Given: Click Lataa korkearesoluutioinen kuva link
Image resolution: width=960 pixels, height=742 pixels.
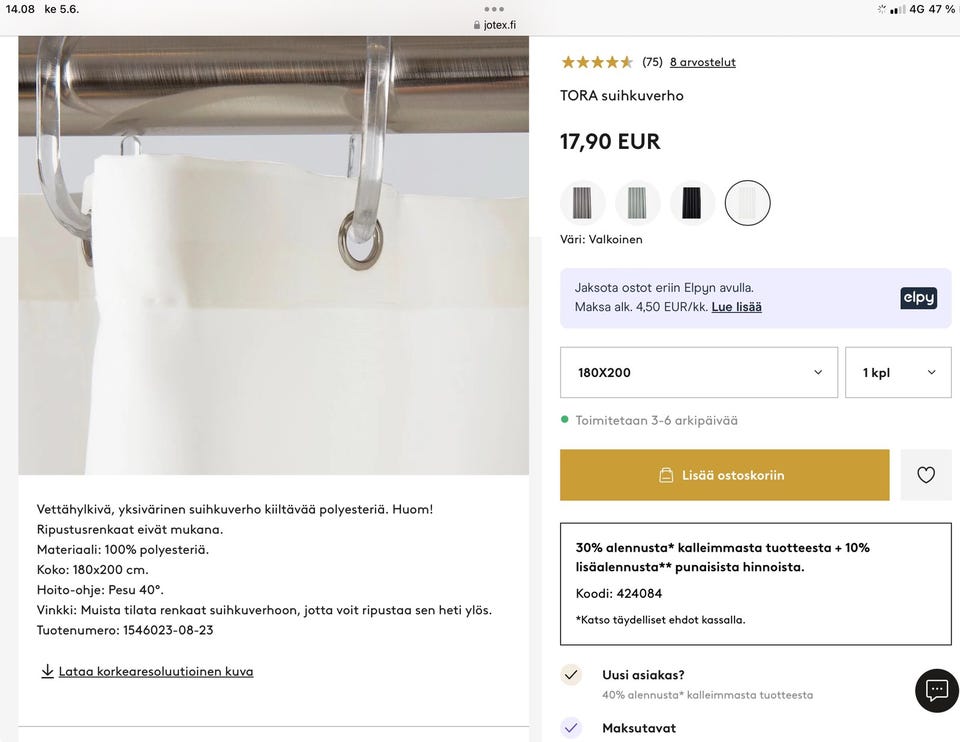Looking at the screenshot, I should click(x=156, y=671).
